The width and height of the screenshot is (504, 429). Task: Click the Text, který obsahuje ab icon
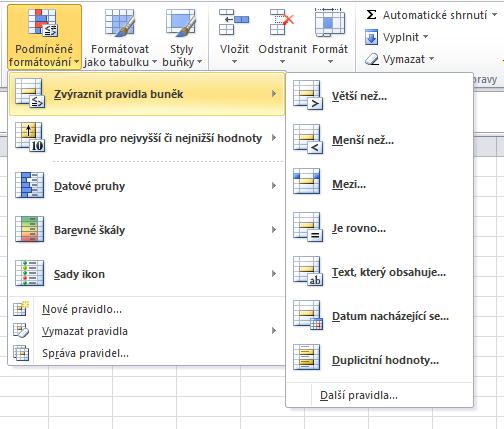coord(308,271)
